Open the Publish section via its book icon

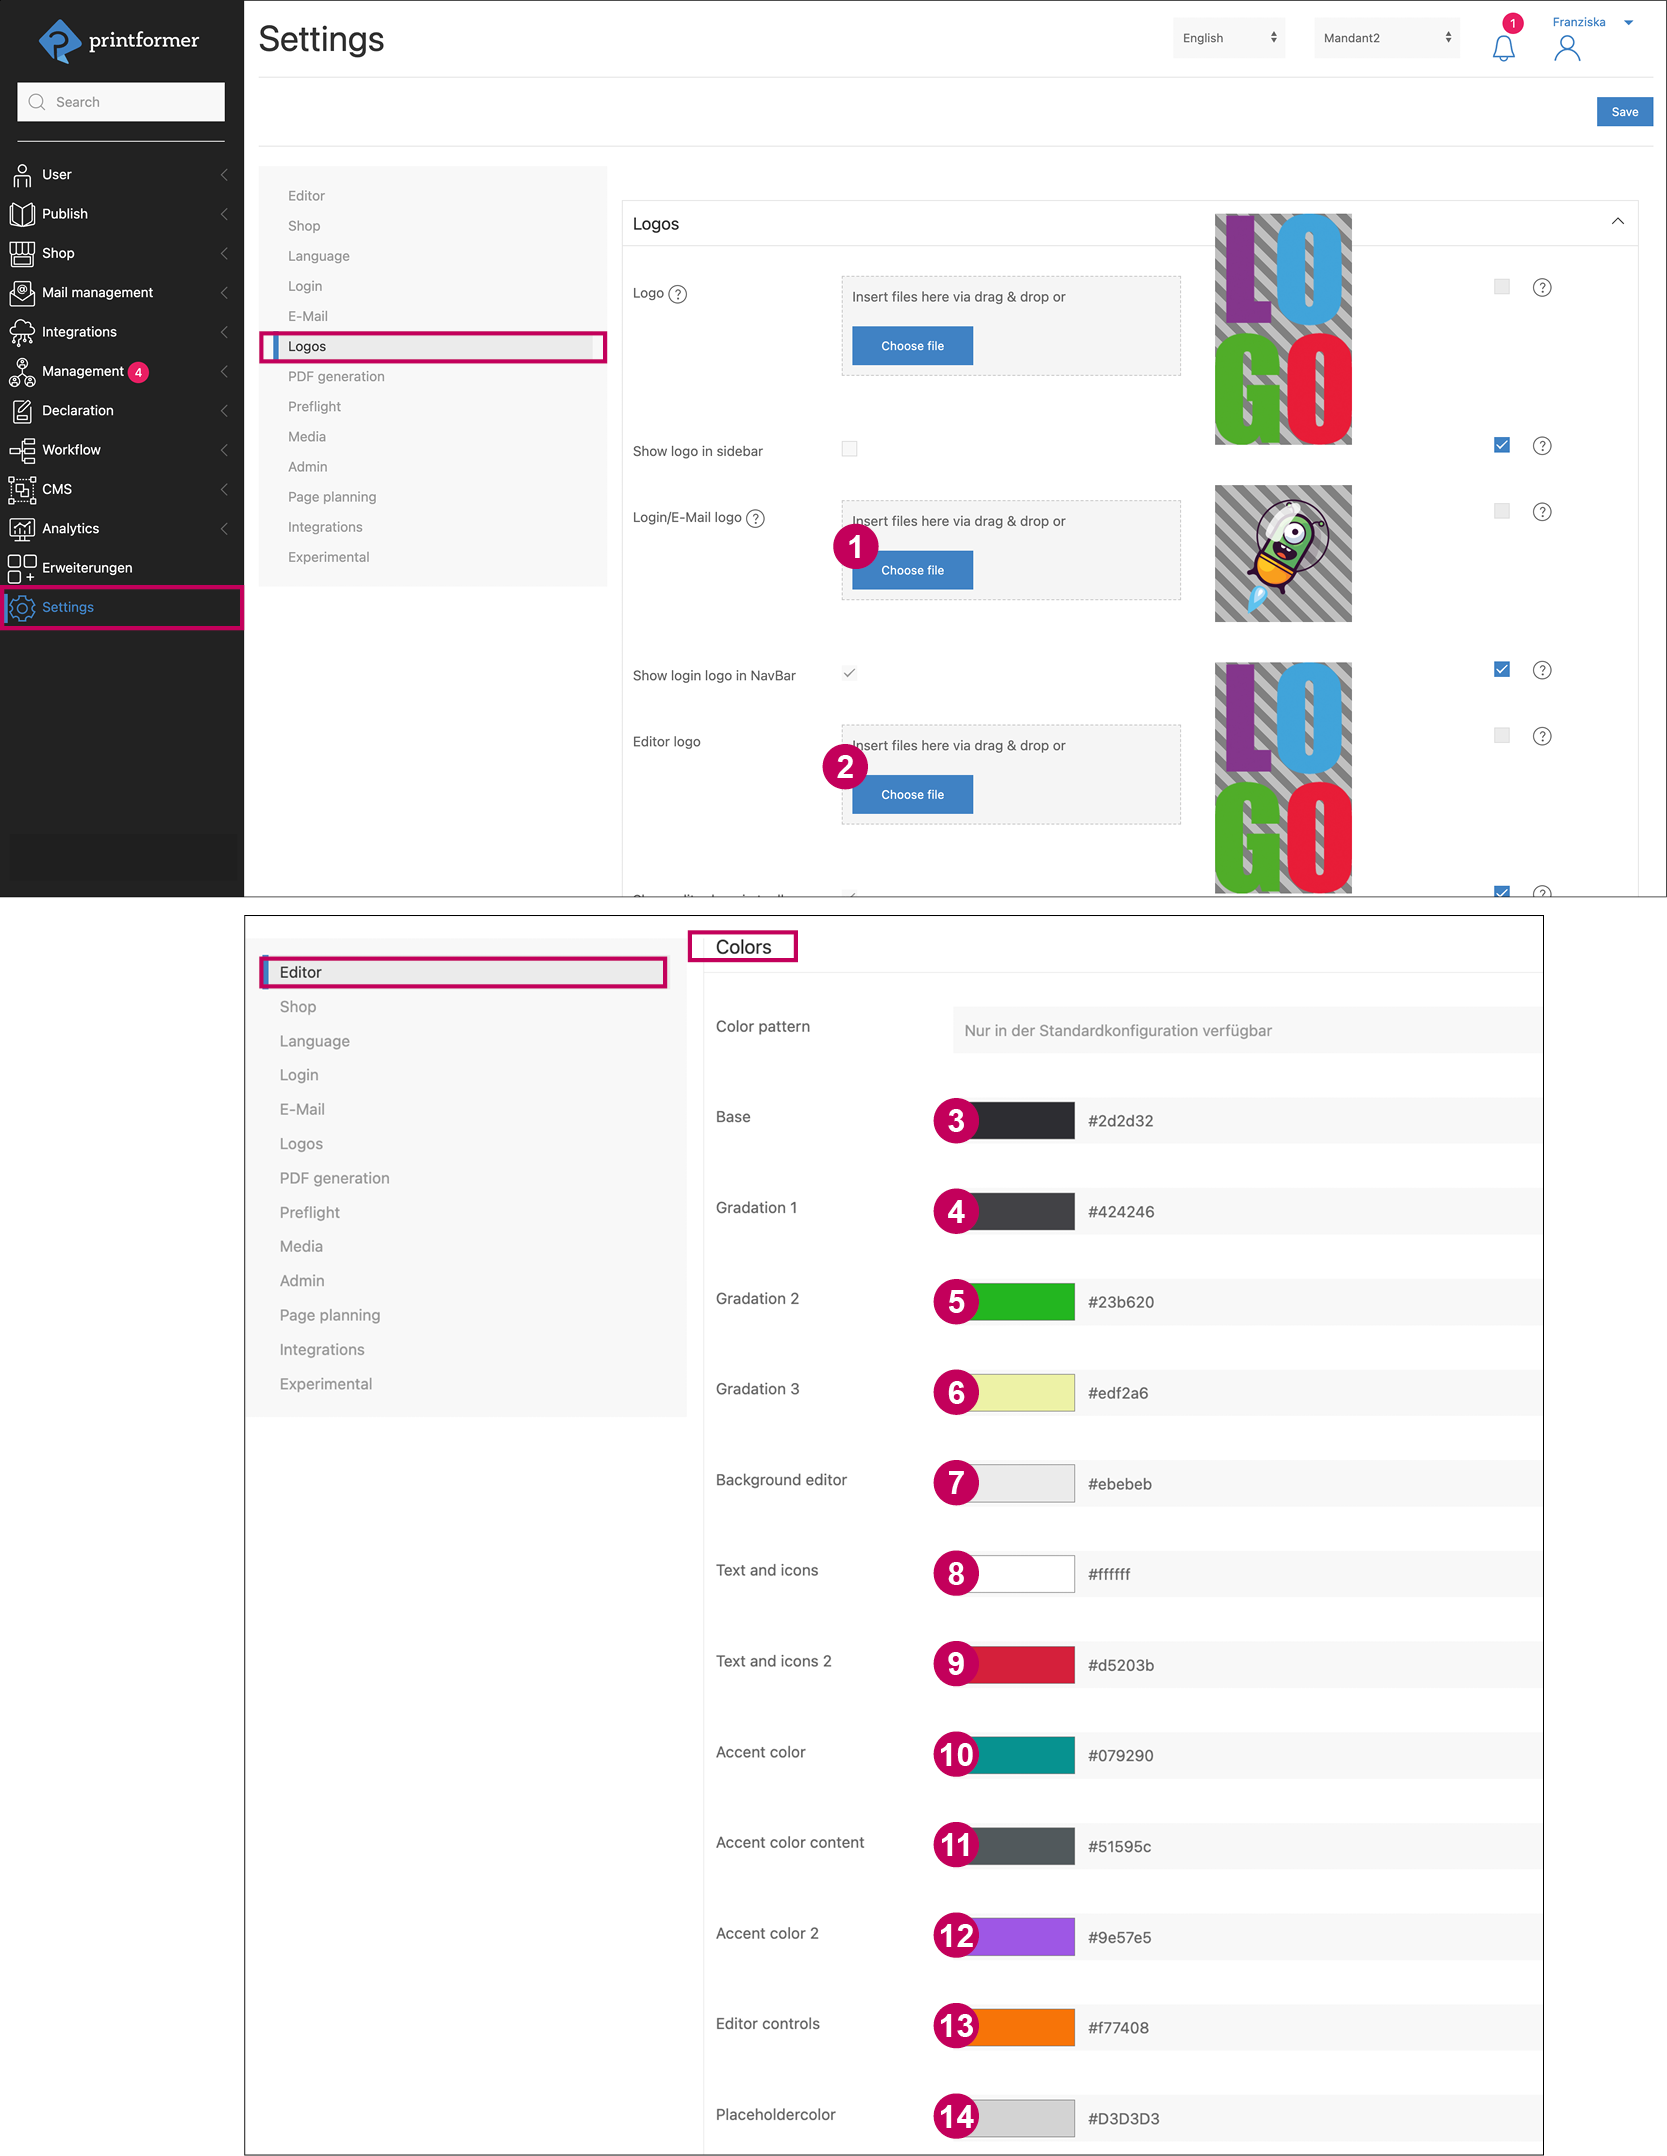pyautogui.click(x=22, y=213)
